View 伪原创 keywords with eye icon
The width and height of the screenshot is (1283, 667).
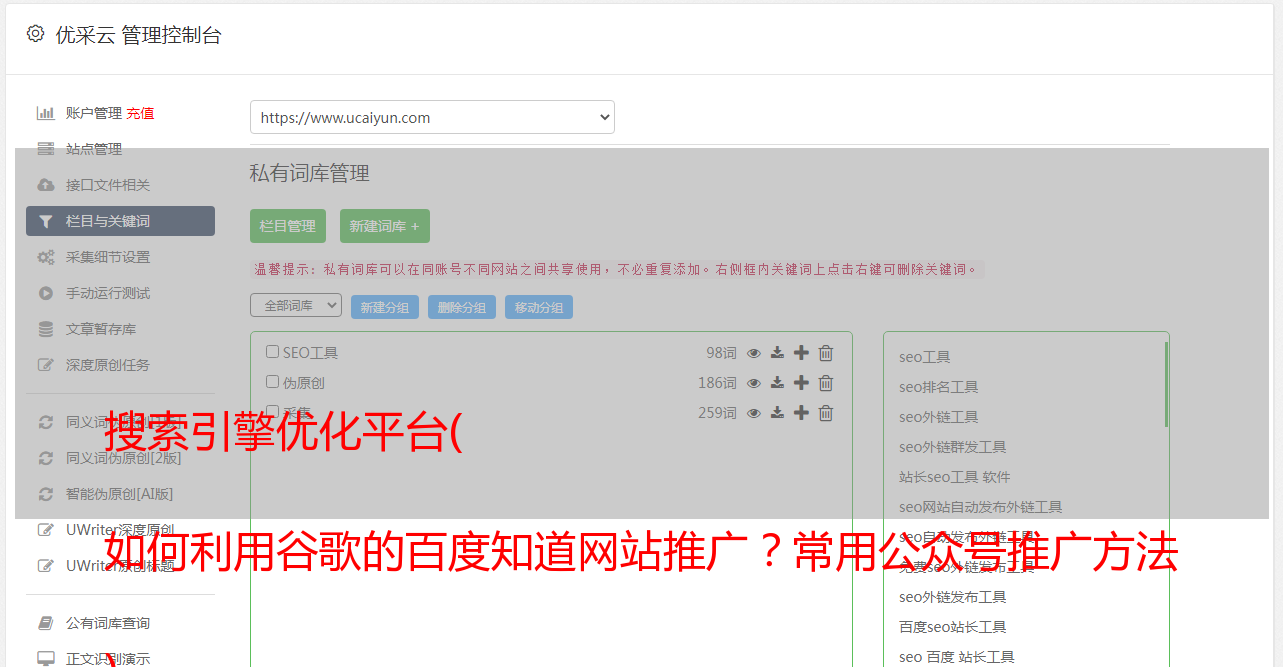click(754, 383)
